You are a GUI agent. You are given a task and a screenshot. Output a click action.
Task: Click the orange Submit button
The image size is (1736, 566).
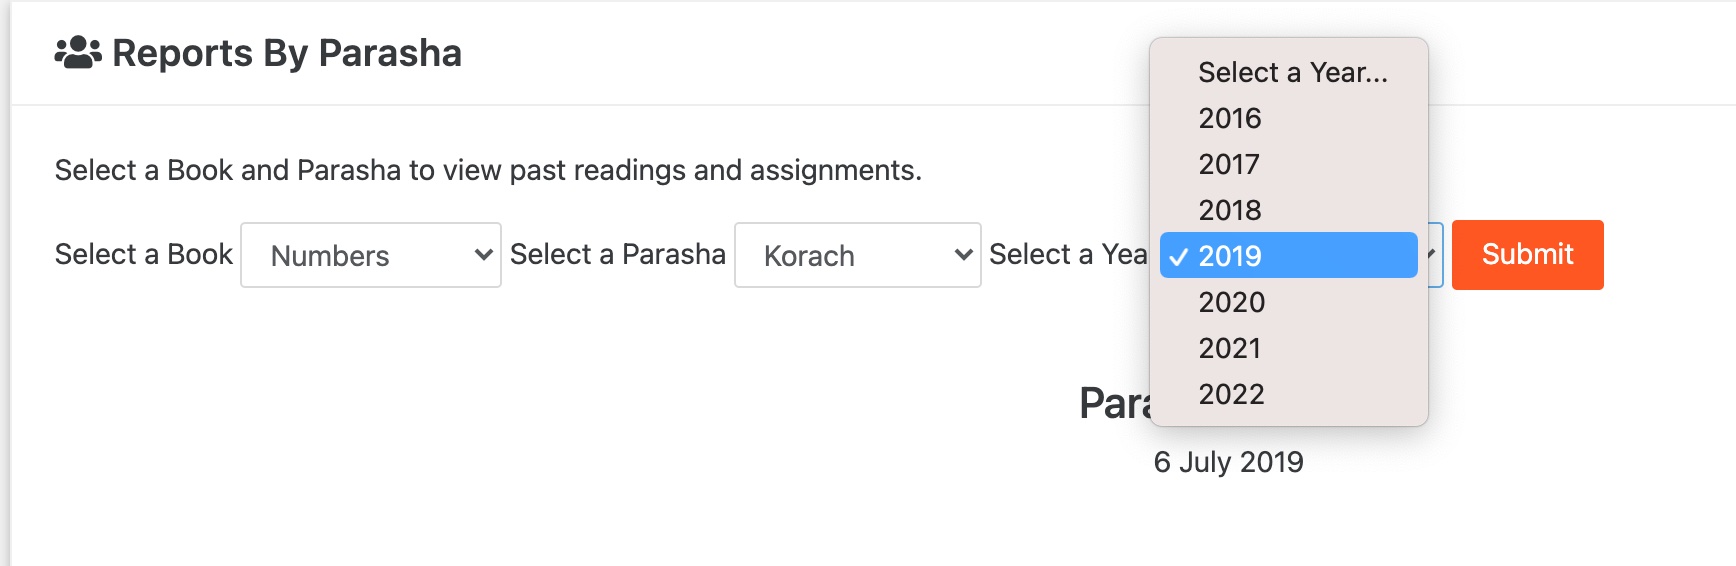tap(1527, 255)
